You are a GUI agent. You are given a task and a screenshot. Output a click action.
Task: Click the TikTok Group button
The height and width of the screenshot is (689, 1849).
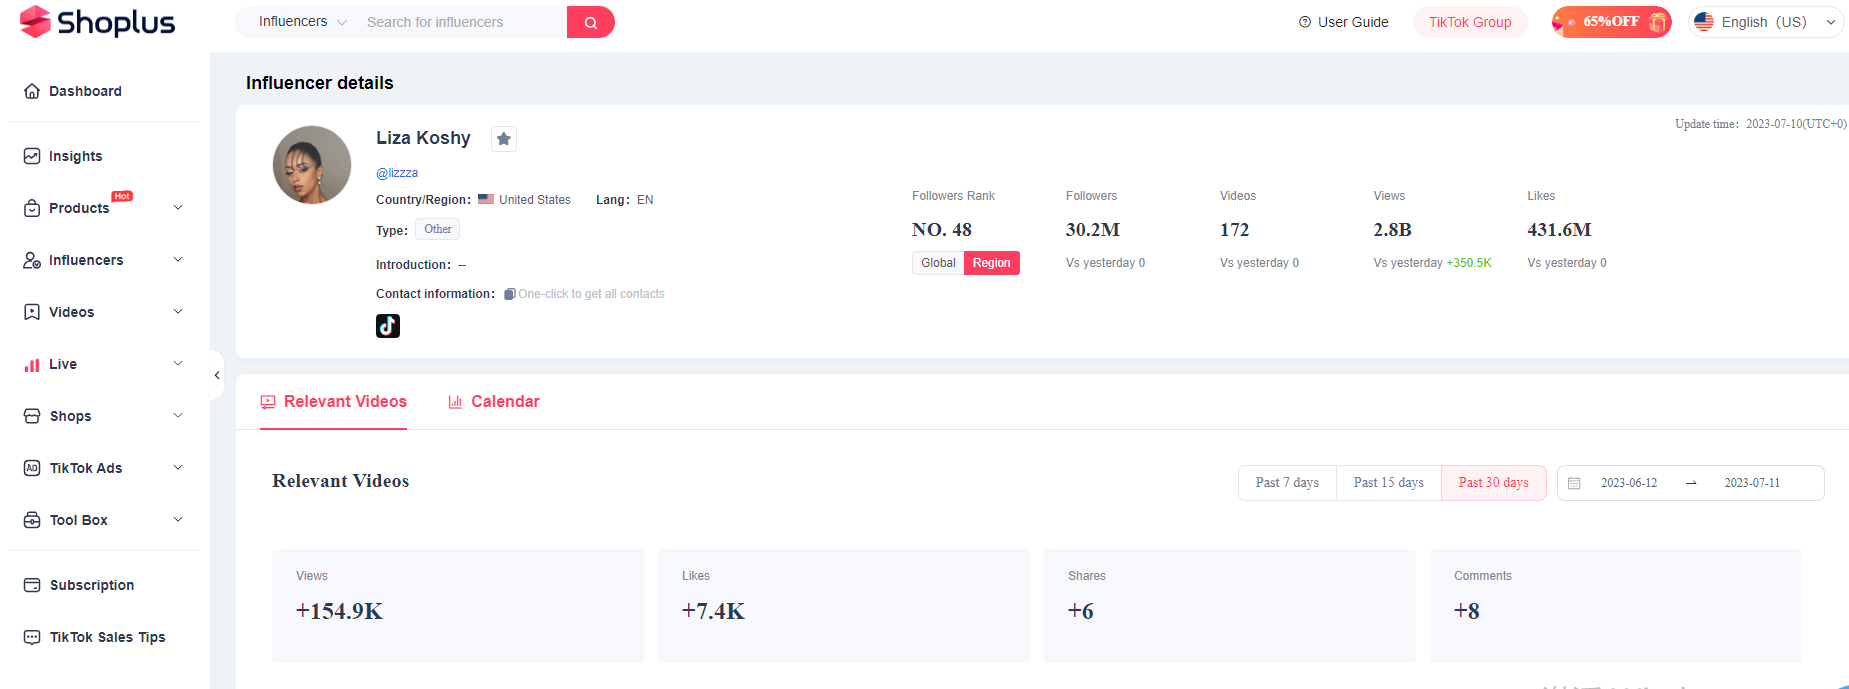pos(1470,22)
